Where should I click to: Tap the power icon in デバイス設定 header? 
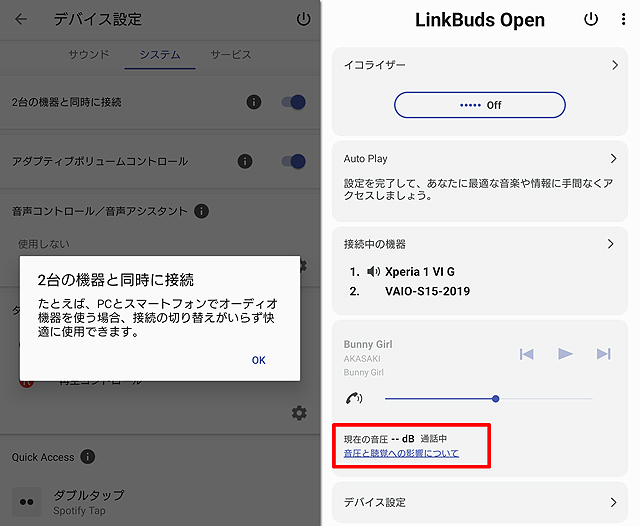click(303, 19)
